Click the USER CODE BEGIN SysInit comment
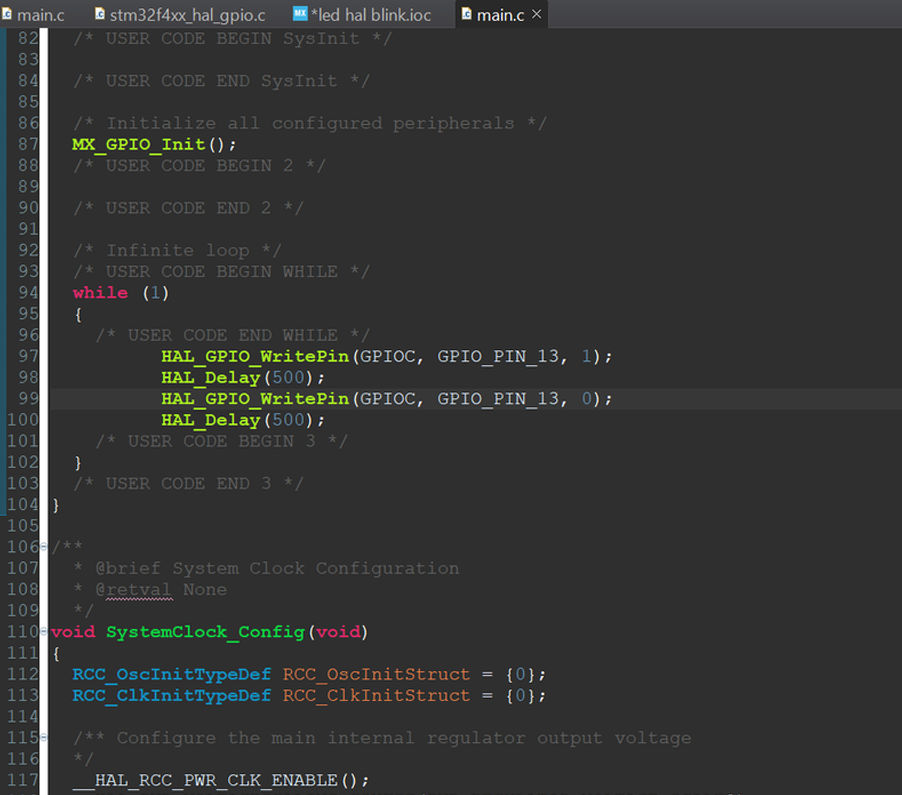 tap(232, 39)
